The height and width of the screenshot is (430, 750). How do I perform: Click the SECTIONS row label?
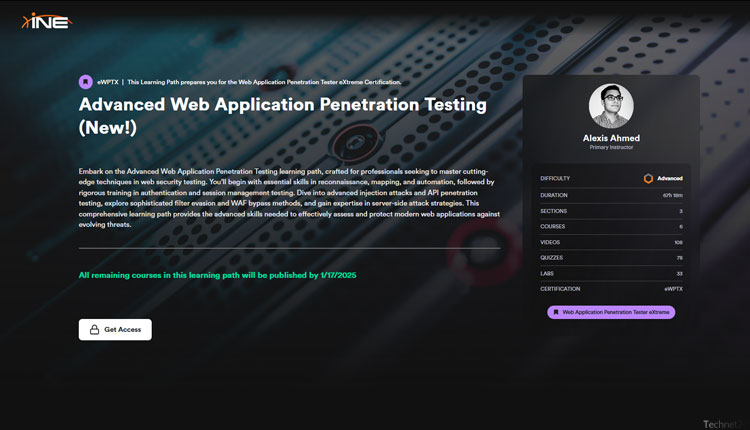tap(553, 211)
